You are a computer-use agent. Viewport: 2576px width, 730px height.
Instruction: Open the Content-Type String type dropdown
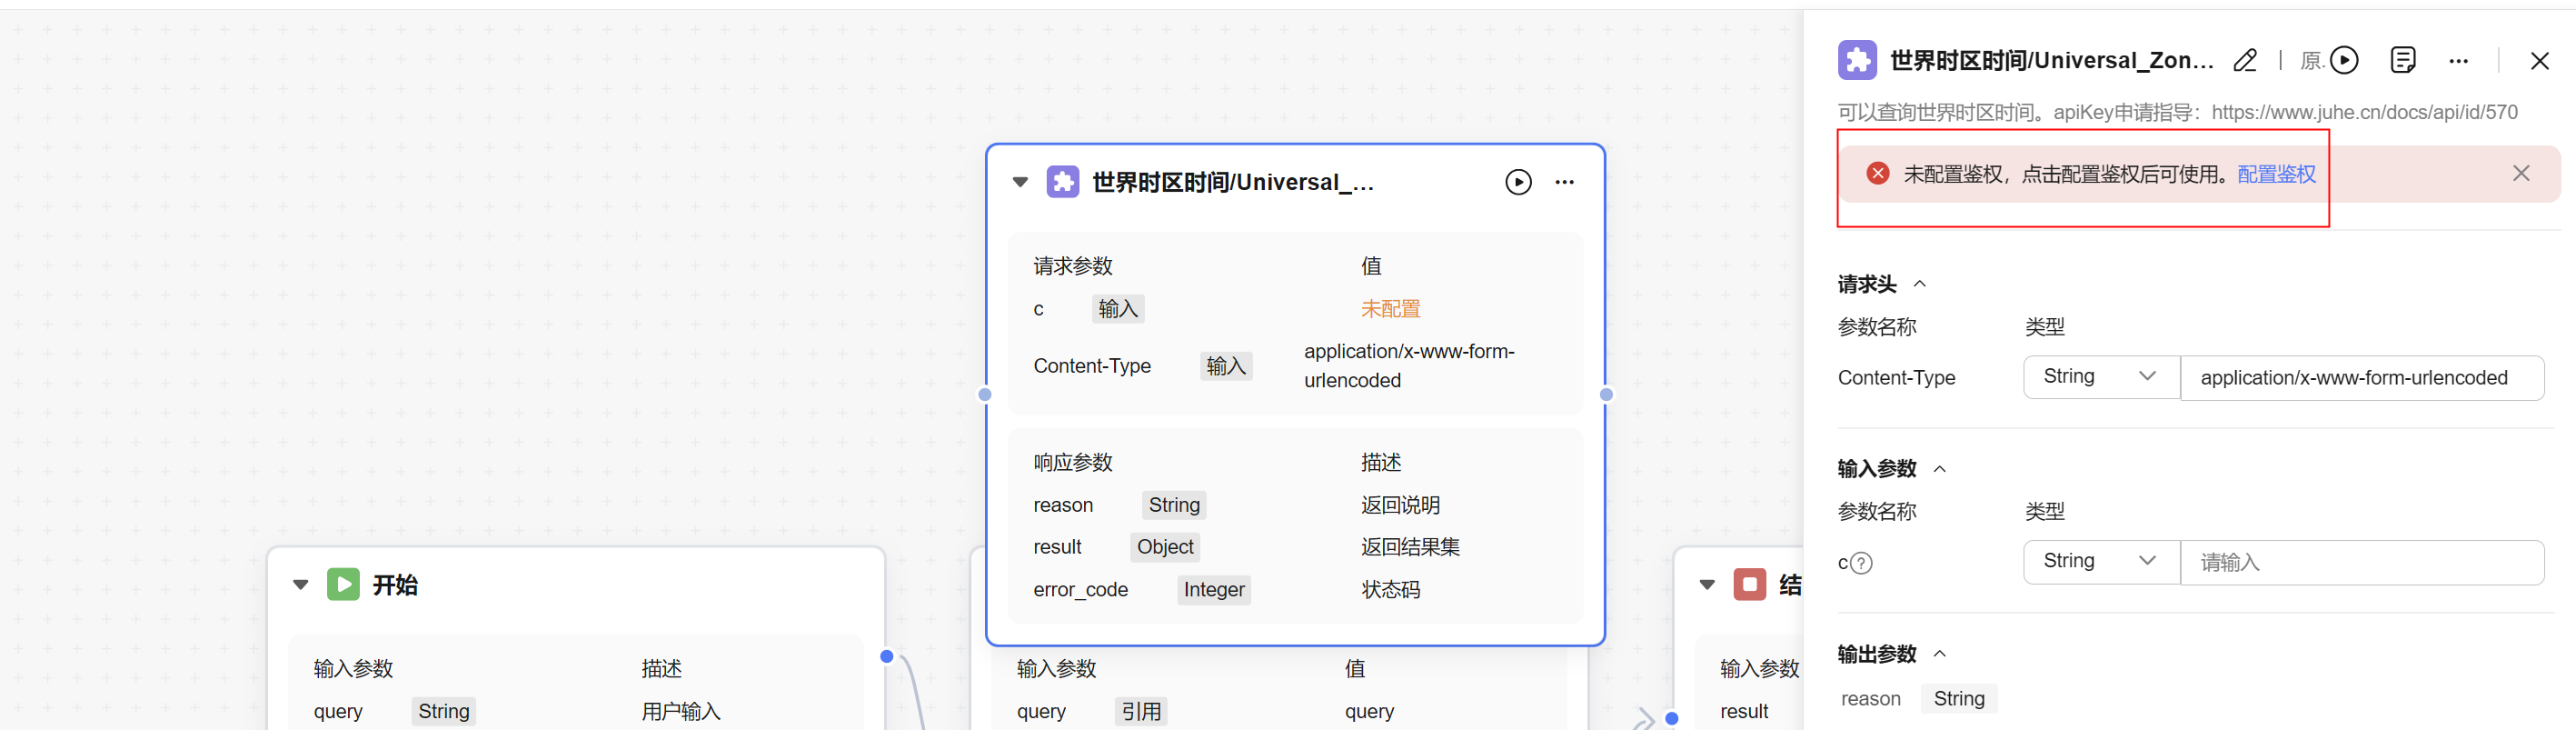point(2101,377)
